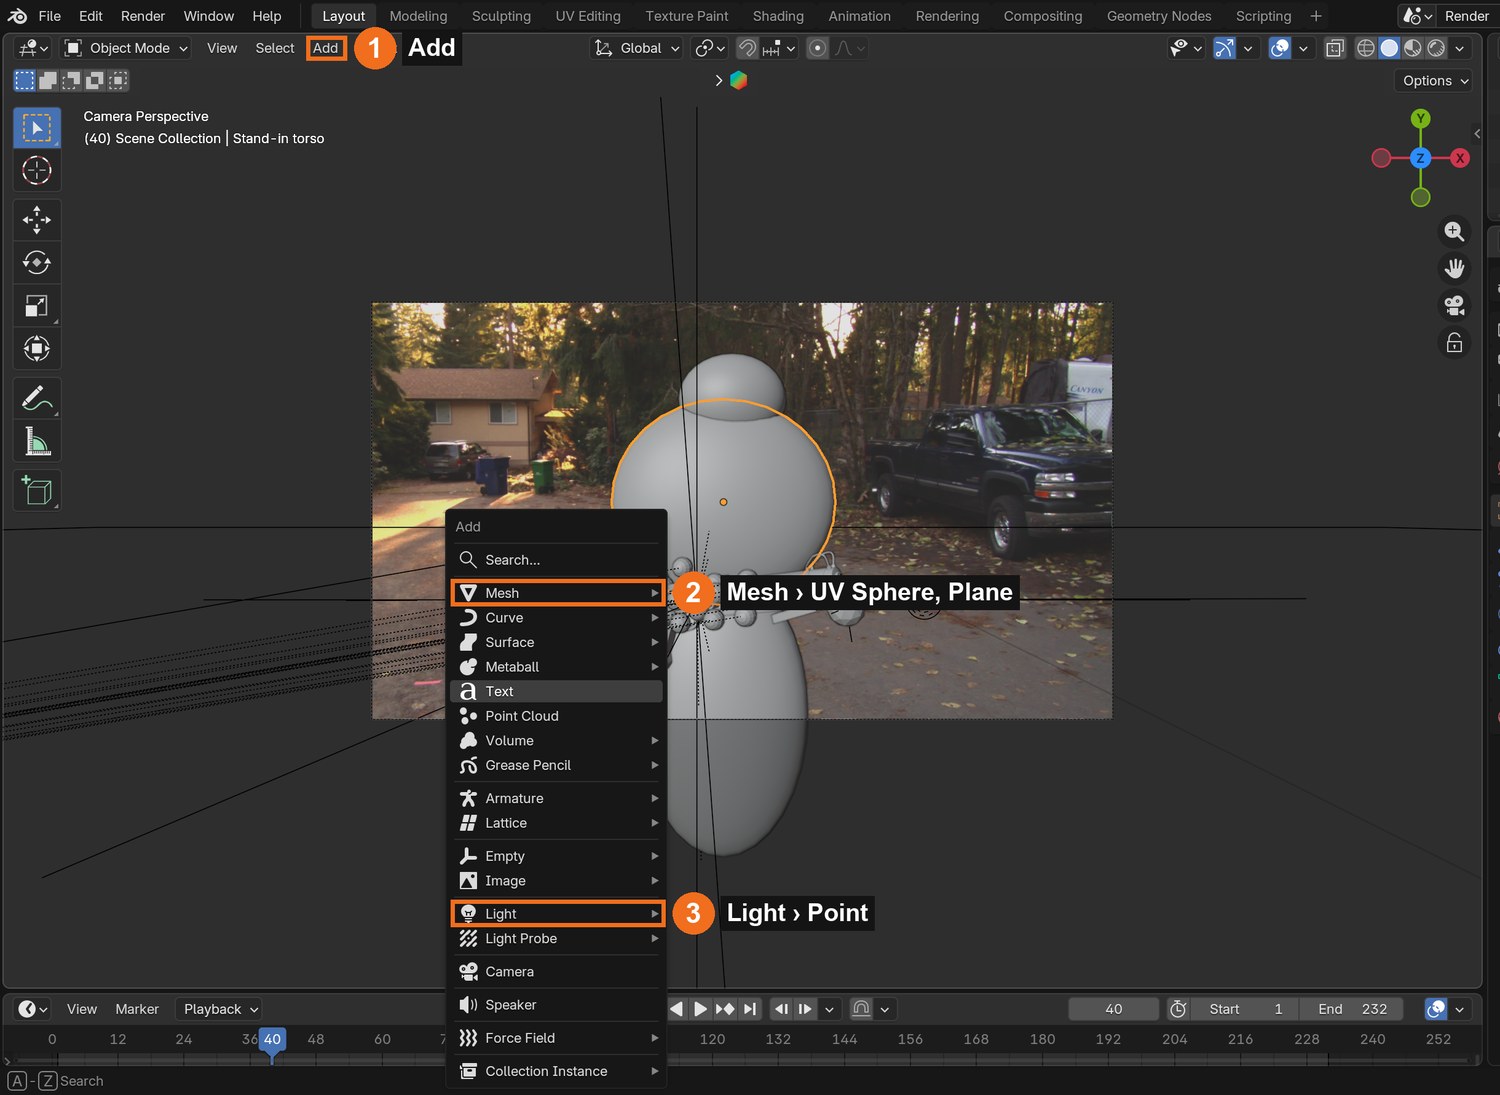Click the End frame field 232
The width and height of the screenshot is (1500, 1095).
click(x=1352, y=1009)
